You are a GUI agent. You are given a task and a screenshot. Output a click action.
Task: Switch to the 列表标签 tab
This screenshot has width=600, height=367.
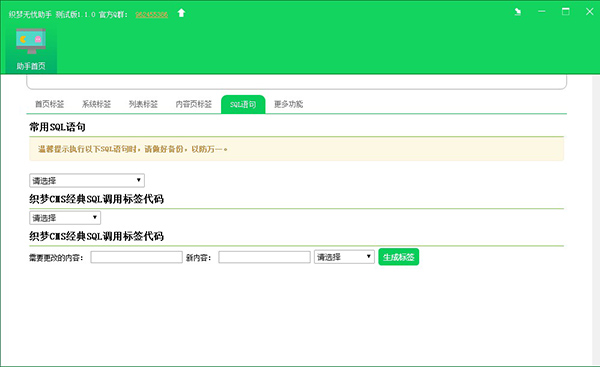143,104
